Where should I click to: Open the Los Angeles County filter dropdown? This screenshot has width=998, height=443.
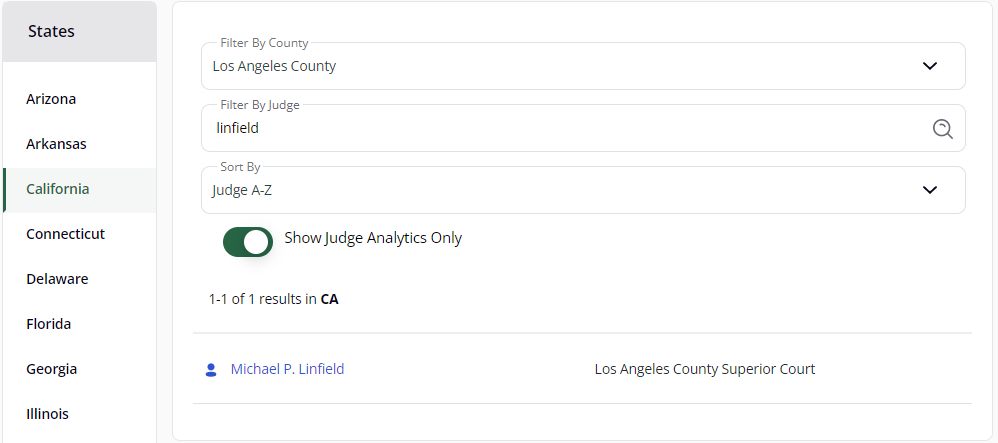(583, 66)
